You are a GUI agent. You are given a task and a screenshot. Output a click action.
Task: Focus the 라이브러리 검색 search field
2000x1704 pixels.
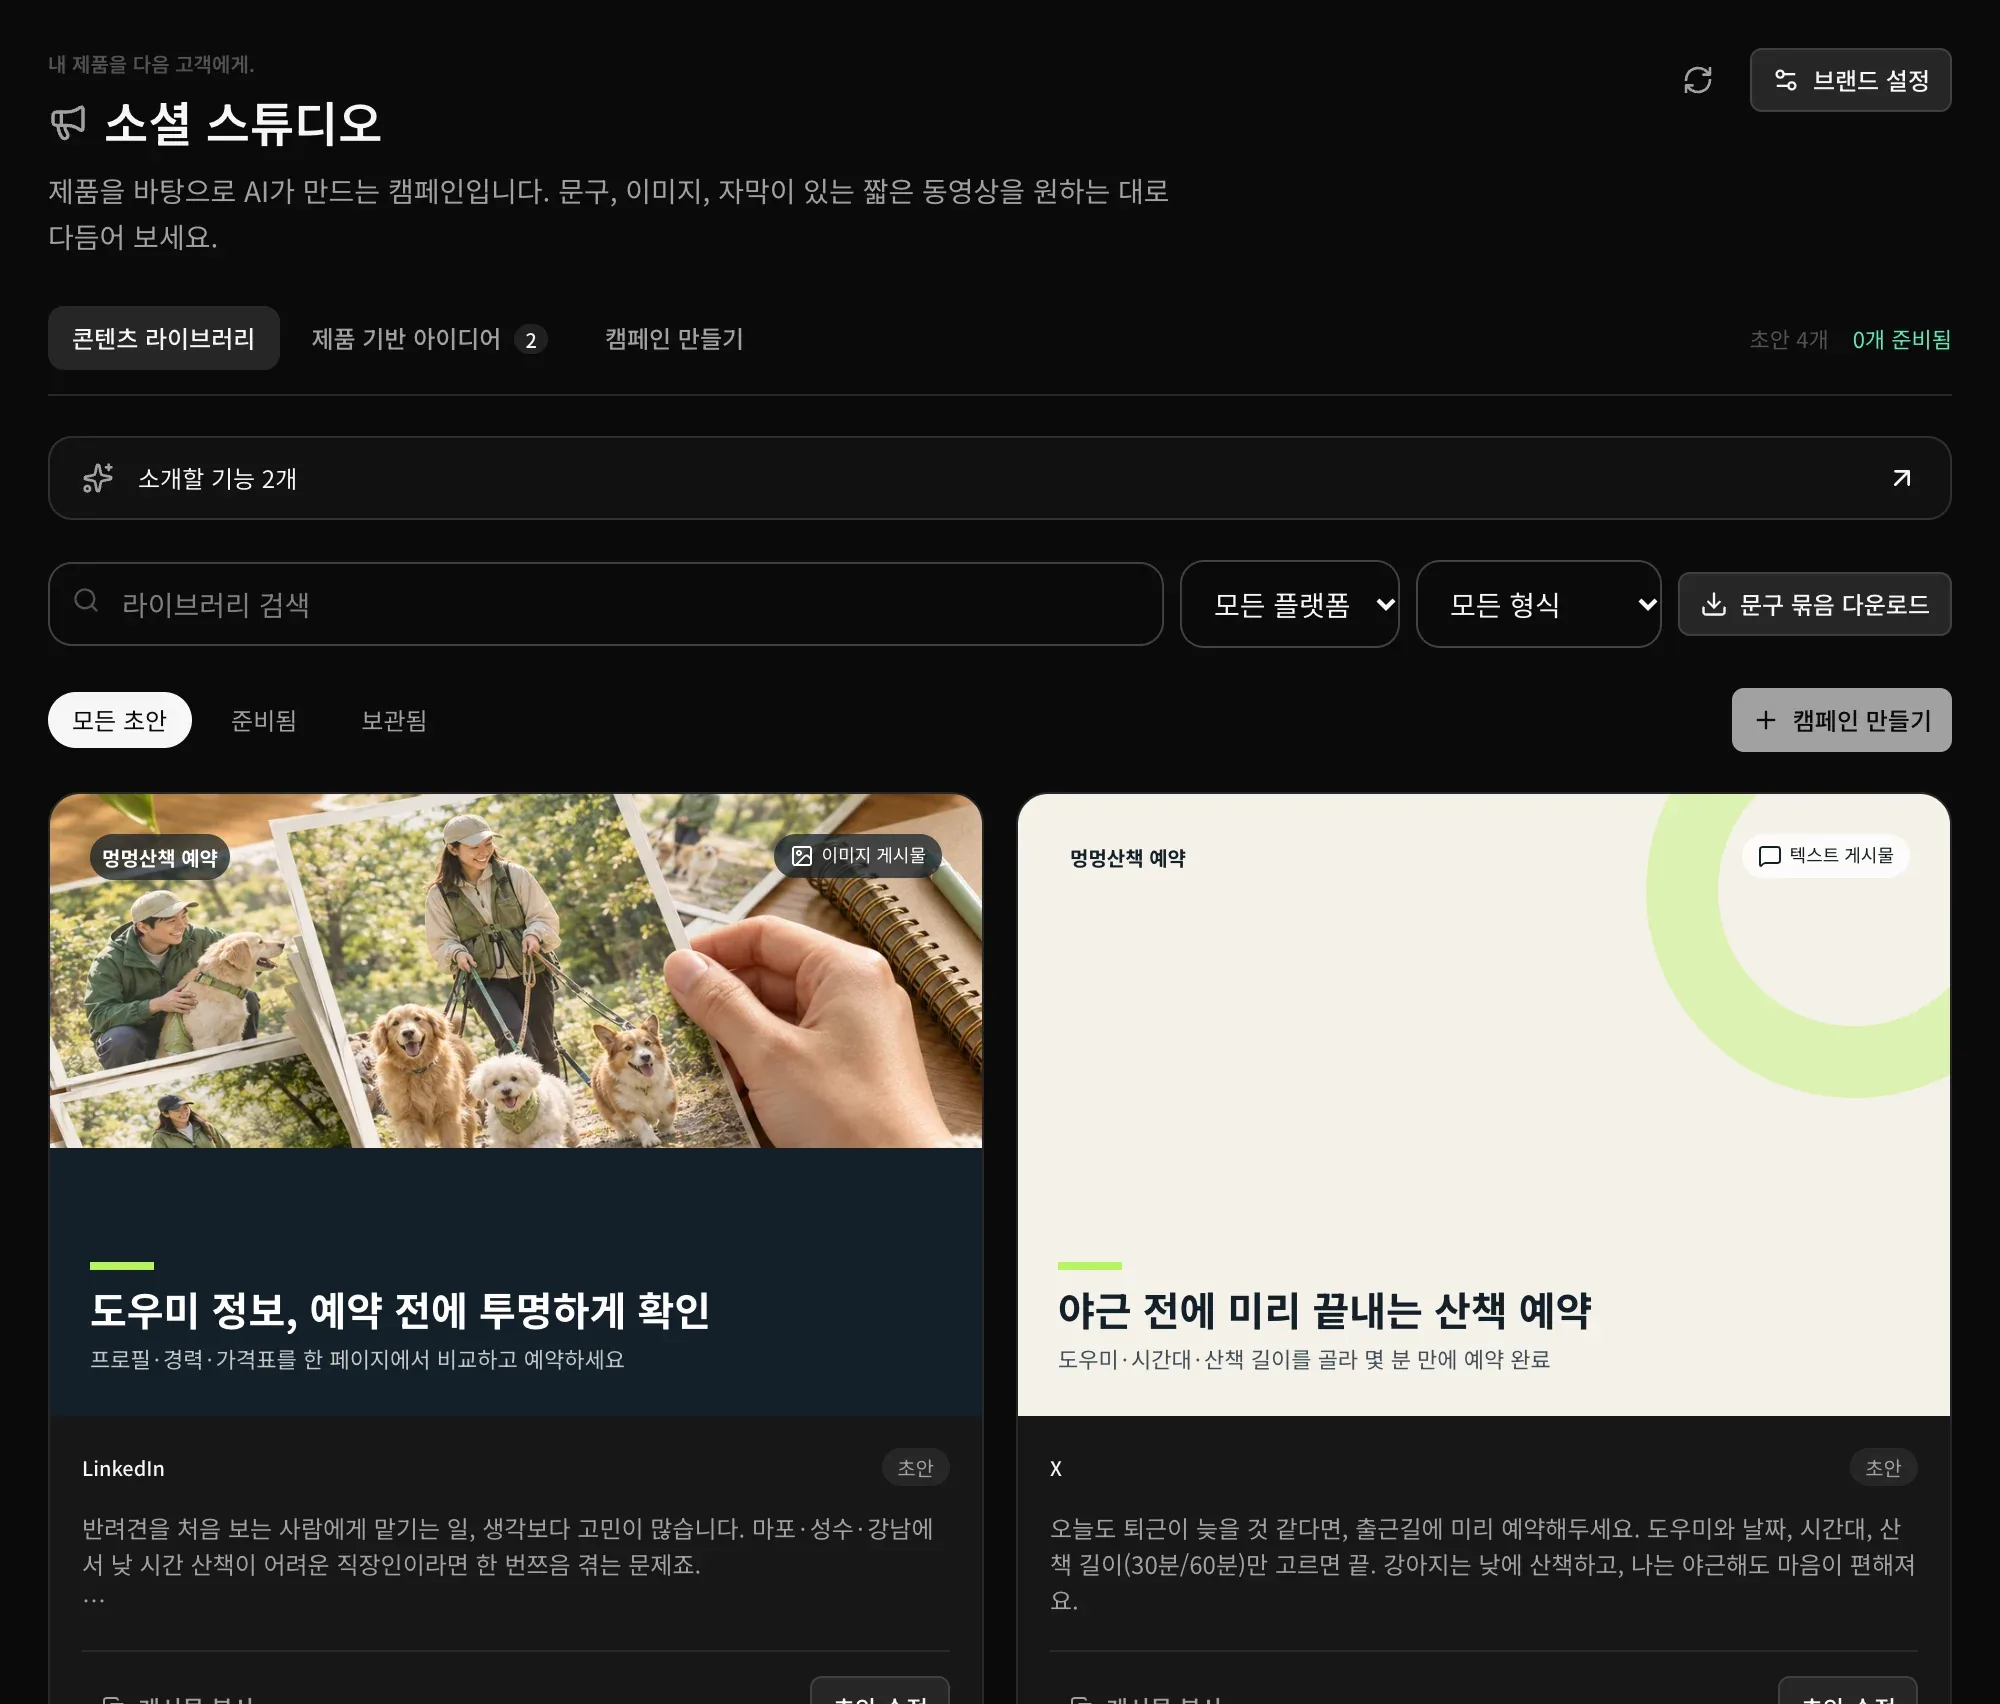click(605, 604)
